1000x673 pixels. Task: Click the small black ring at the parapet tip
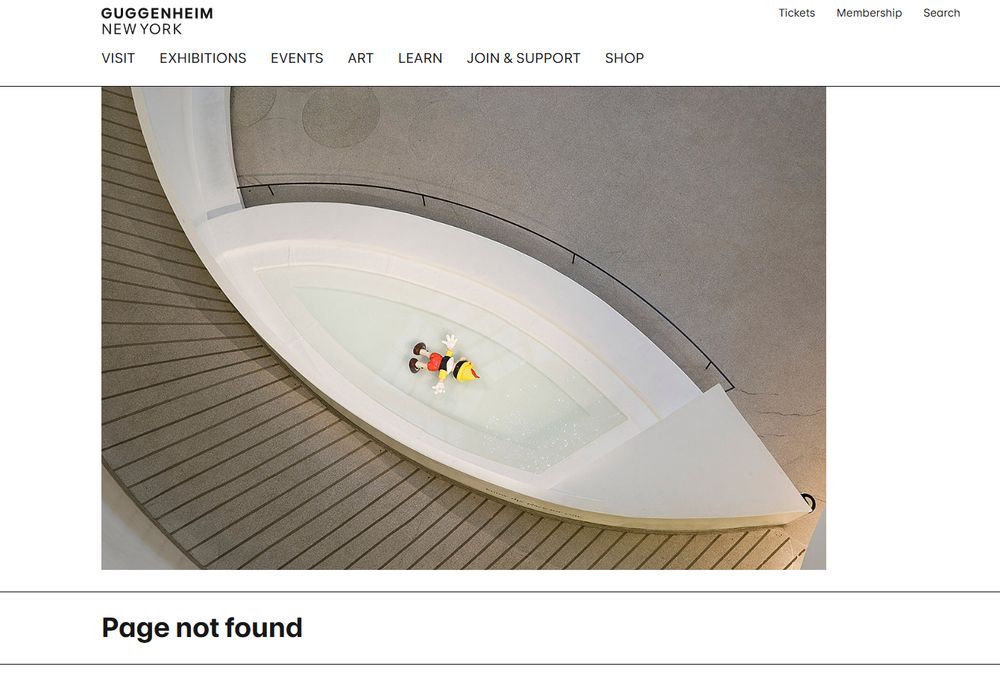pos(809,502)
